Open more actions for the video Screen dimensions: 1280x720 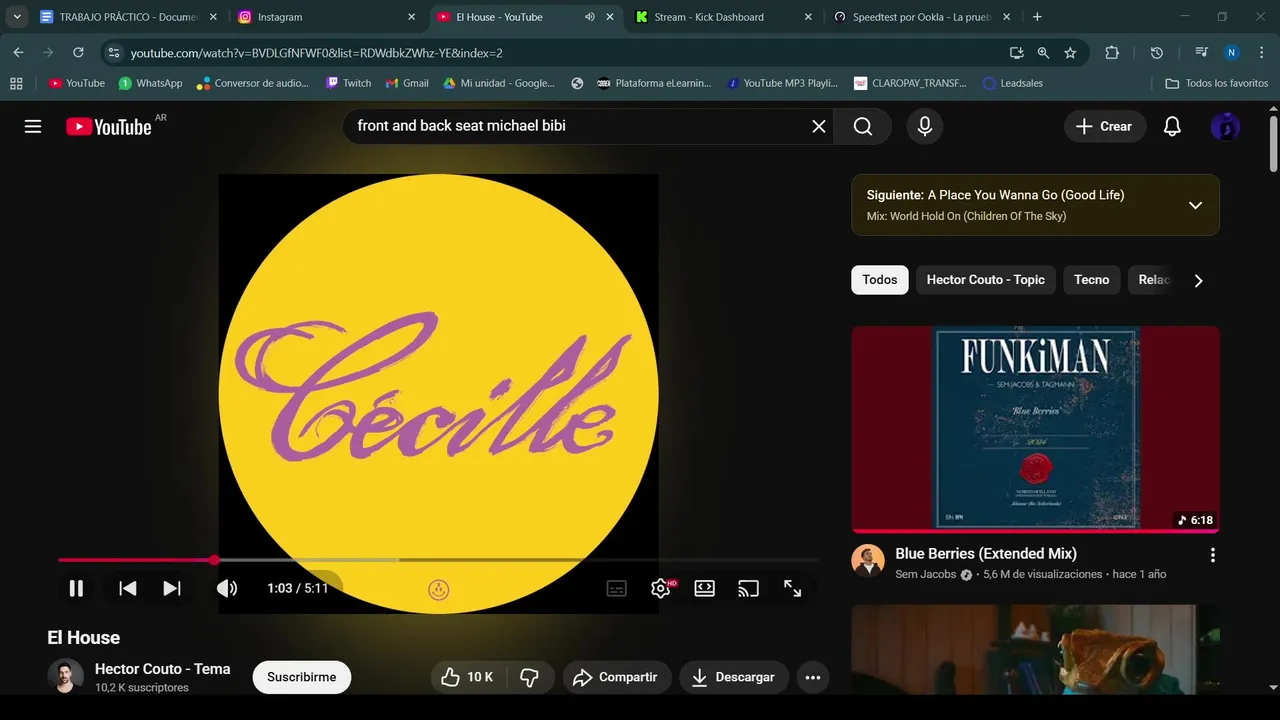coord(813,677)
